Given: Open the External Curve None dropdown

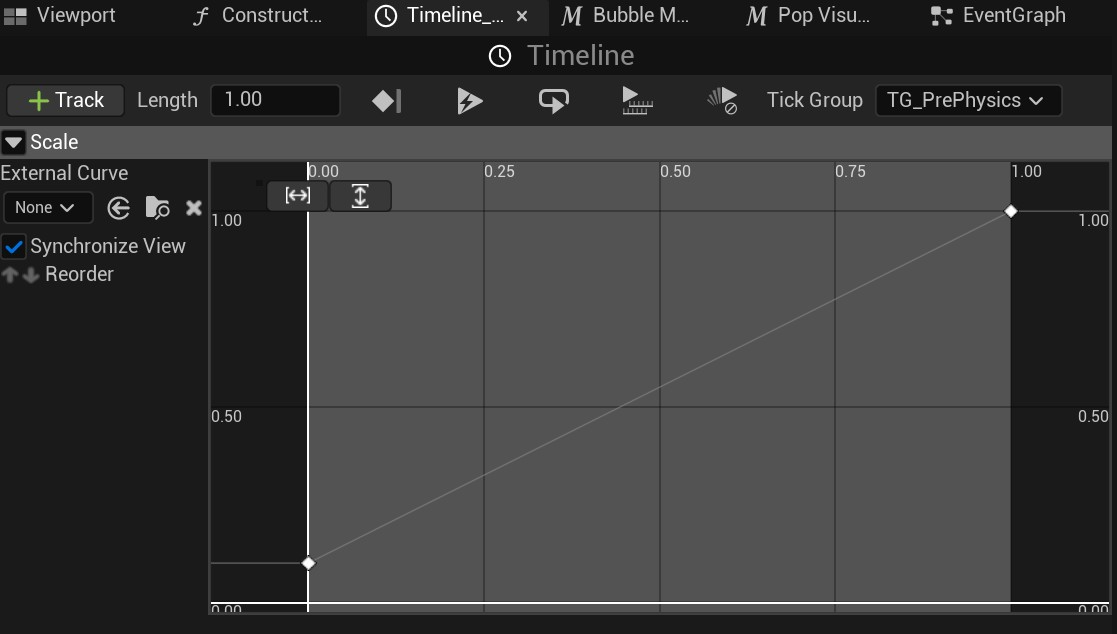Looking at the screenshot, I should [x=47, y=208].
